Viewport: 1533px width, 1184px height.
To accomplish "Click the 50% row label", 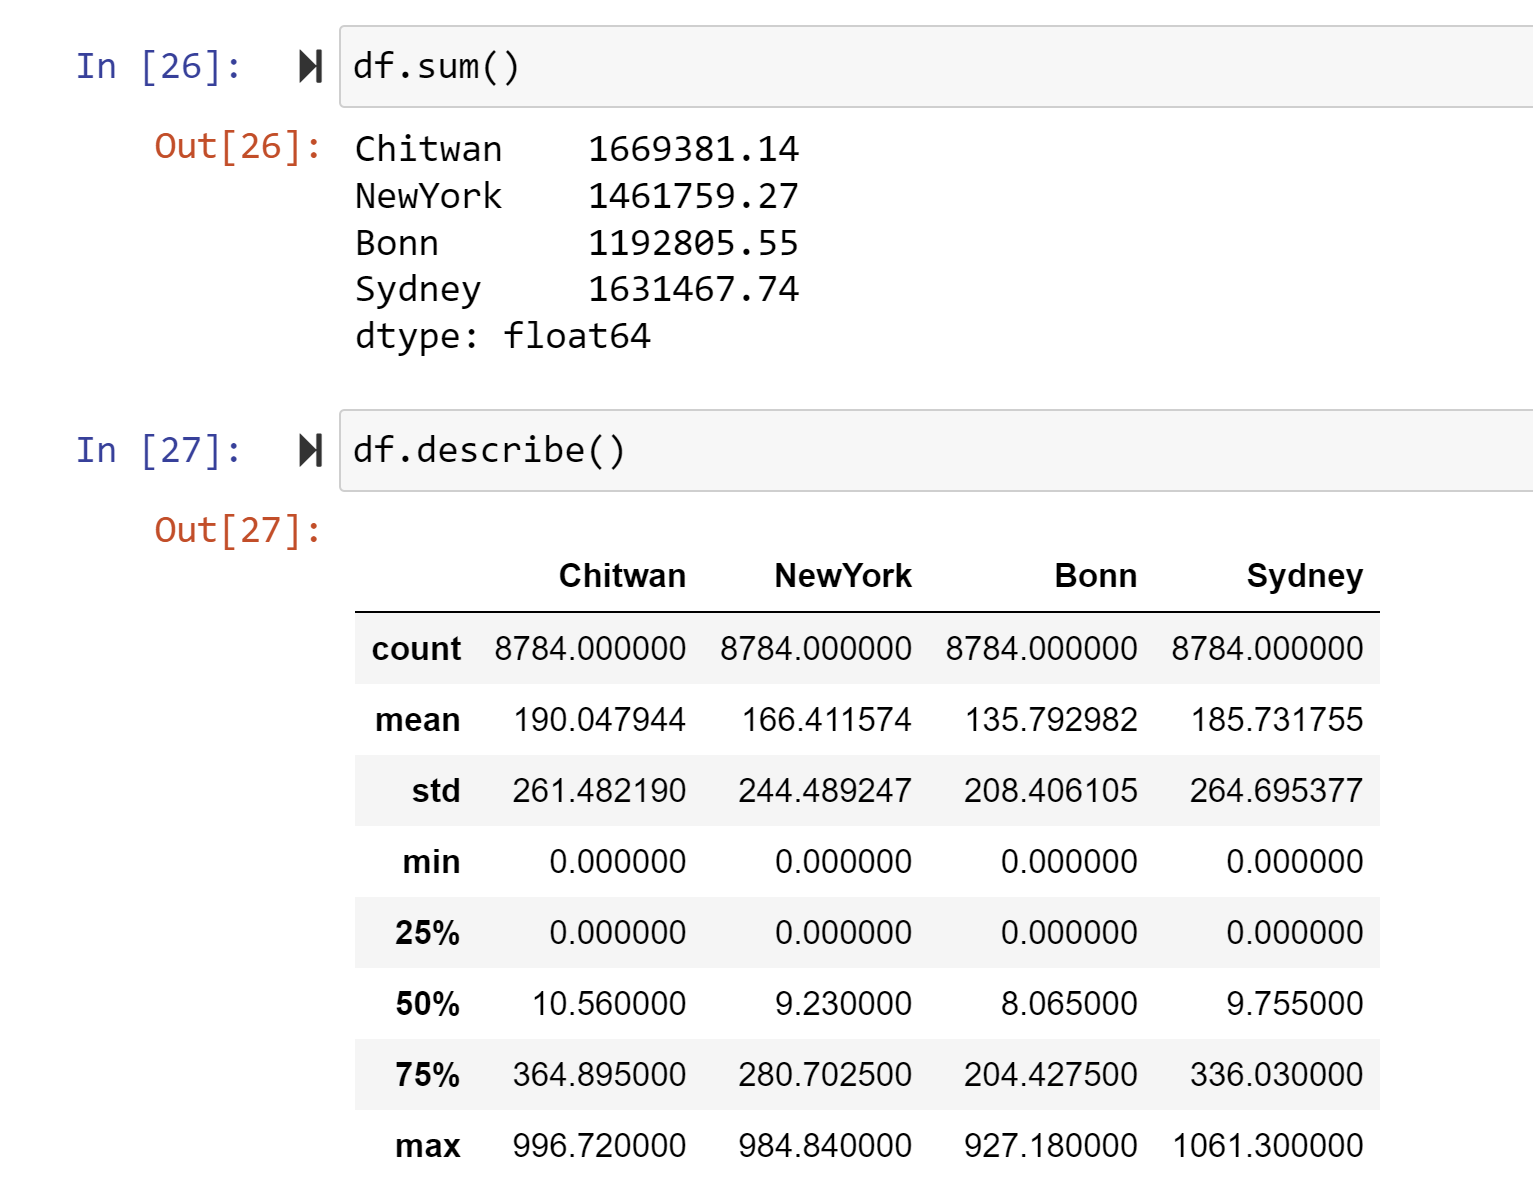I will pyautogui.click(x=427, y=1004).
